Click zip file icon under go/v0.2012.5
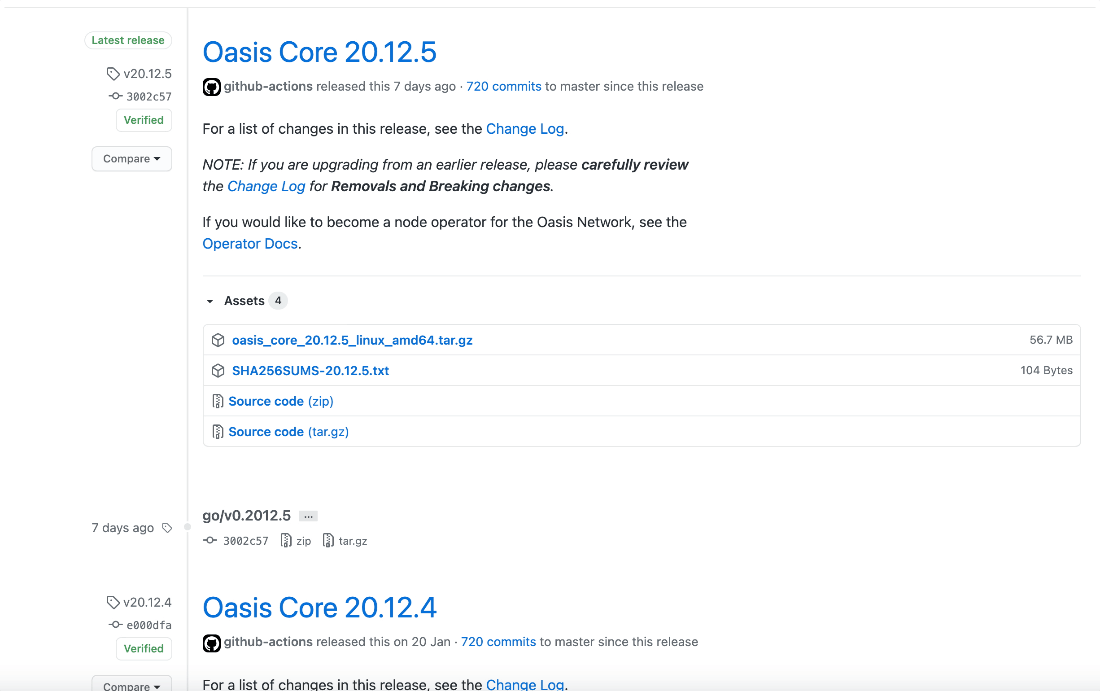1100x691 pixels. click(x=286, y=540)
